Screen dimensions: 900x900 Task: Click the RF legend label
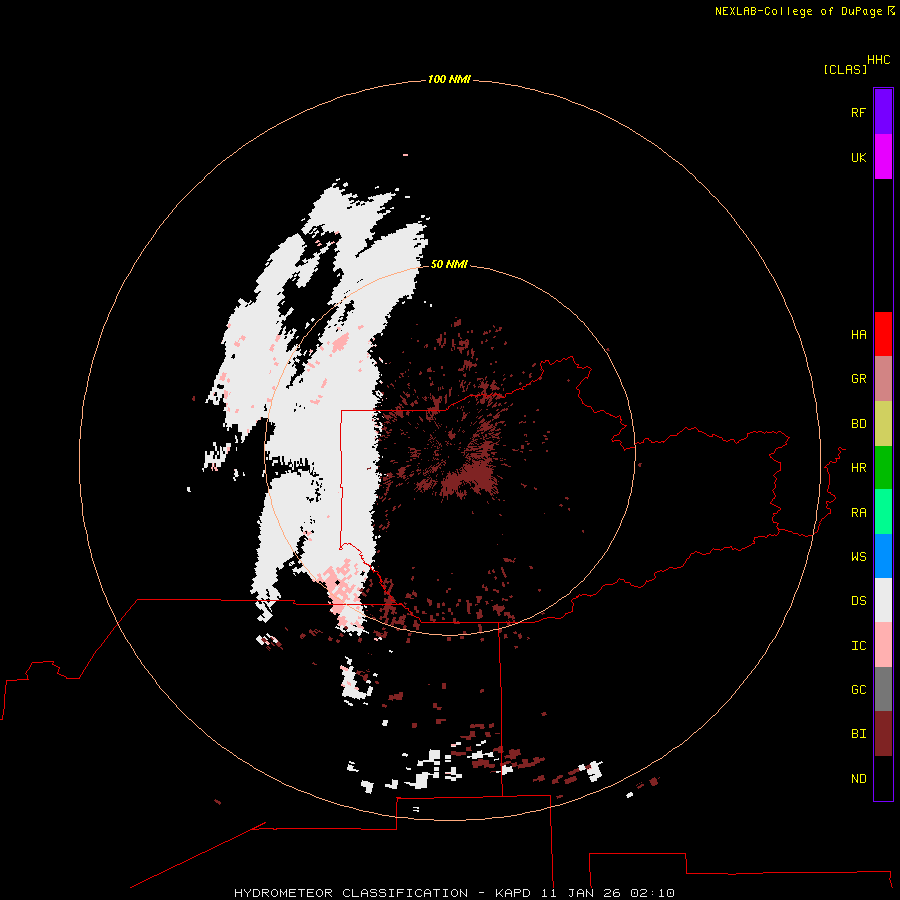pyautogui.click(x=858, y=112)
